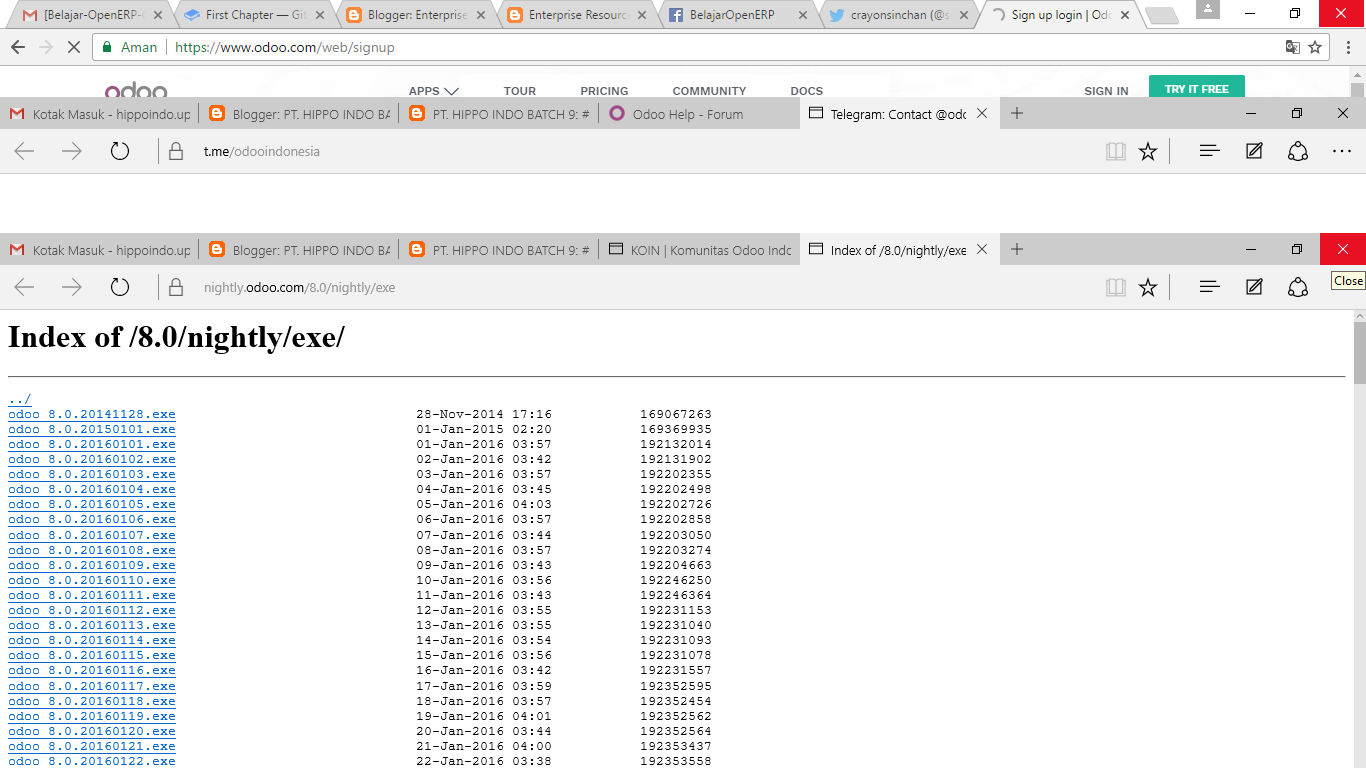
Task: Switch to First Chapter Chrome tab
Action: (253, 15)
